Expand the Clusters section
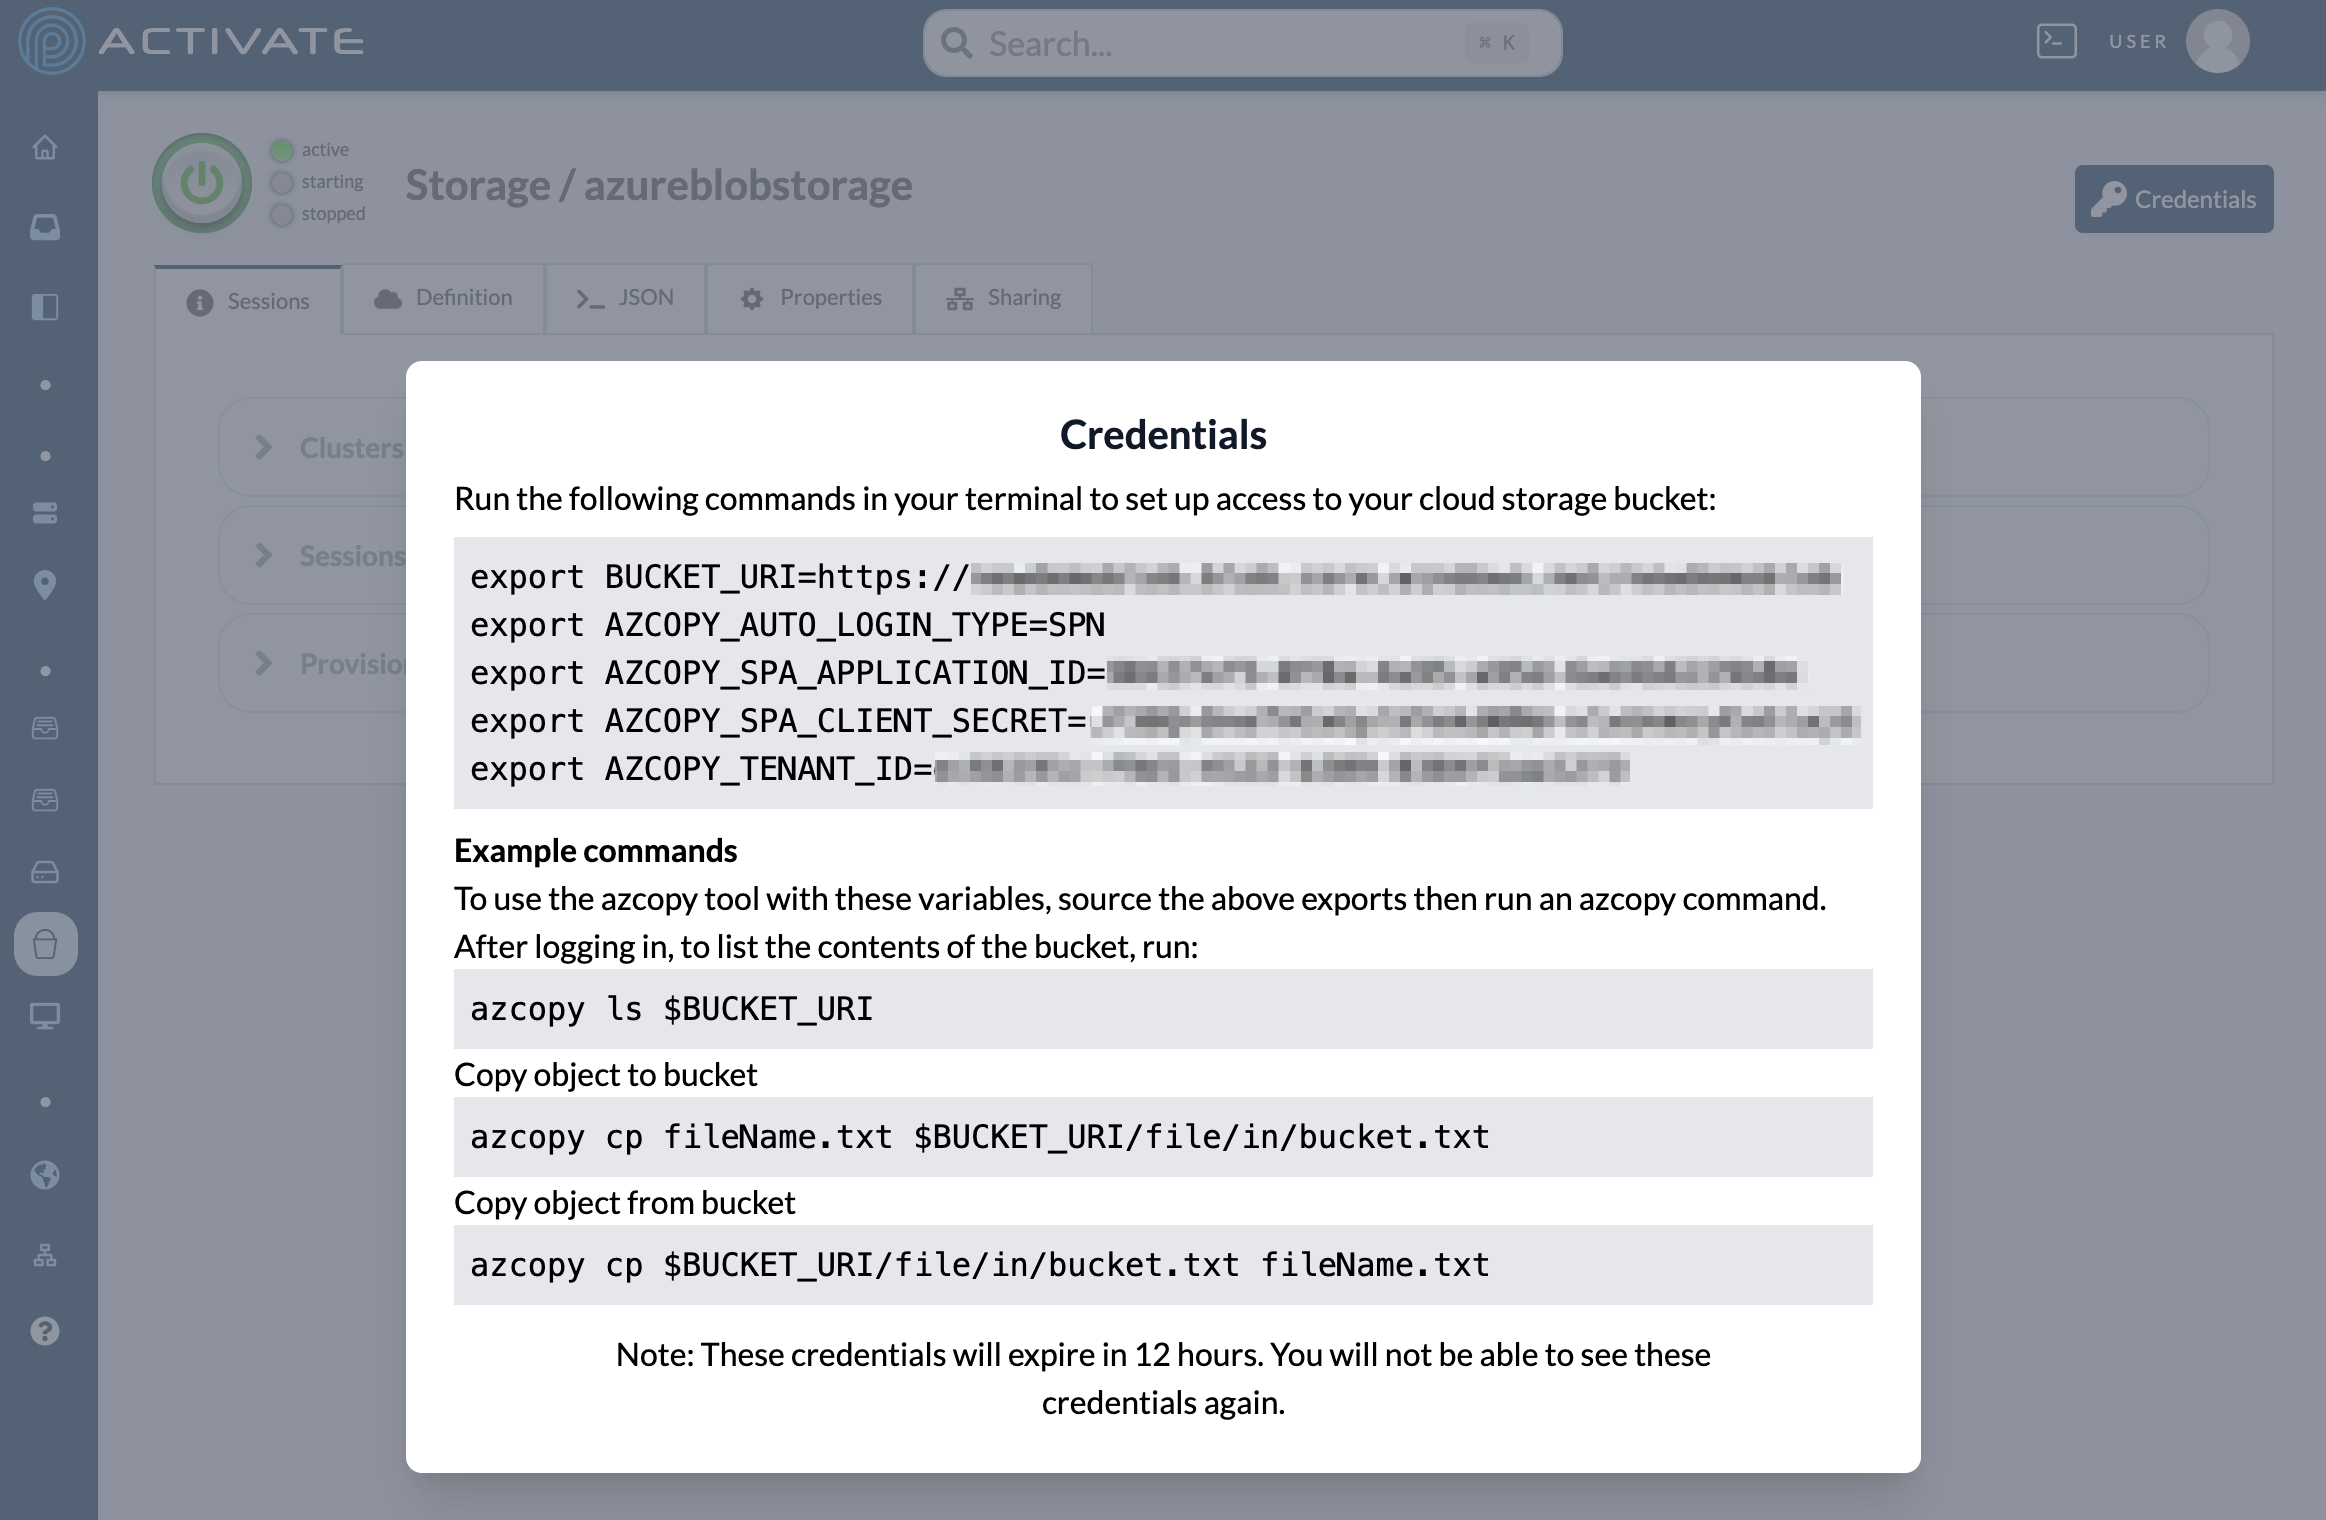Image resolution: width=2326 pixels, height=1520 pixels. point(264,447)
